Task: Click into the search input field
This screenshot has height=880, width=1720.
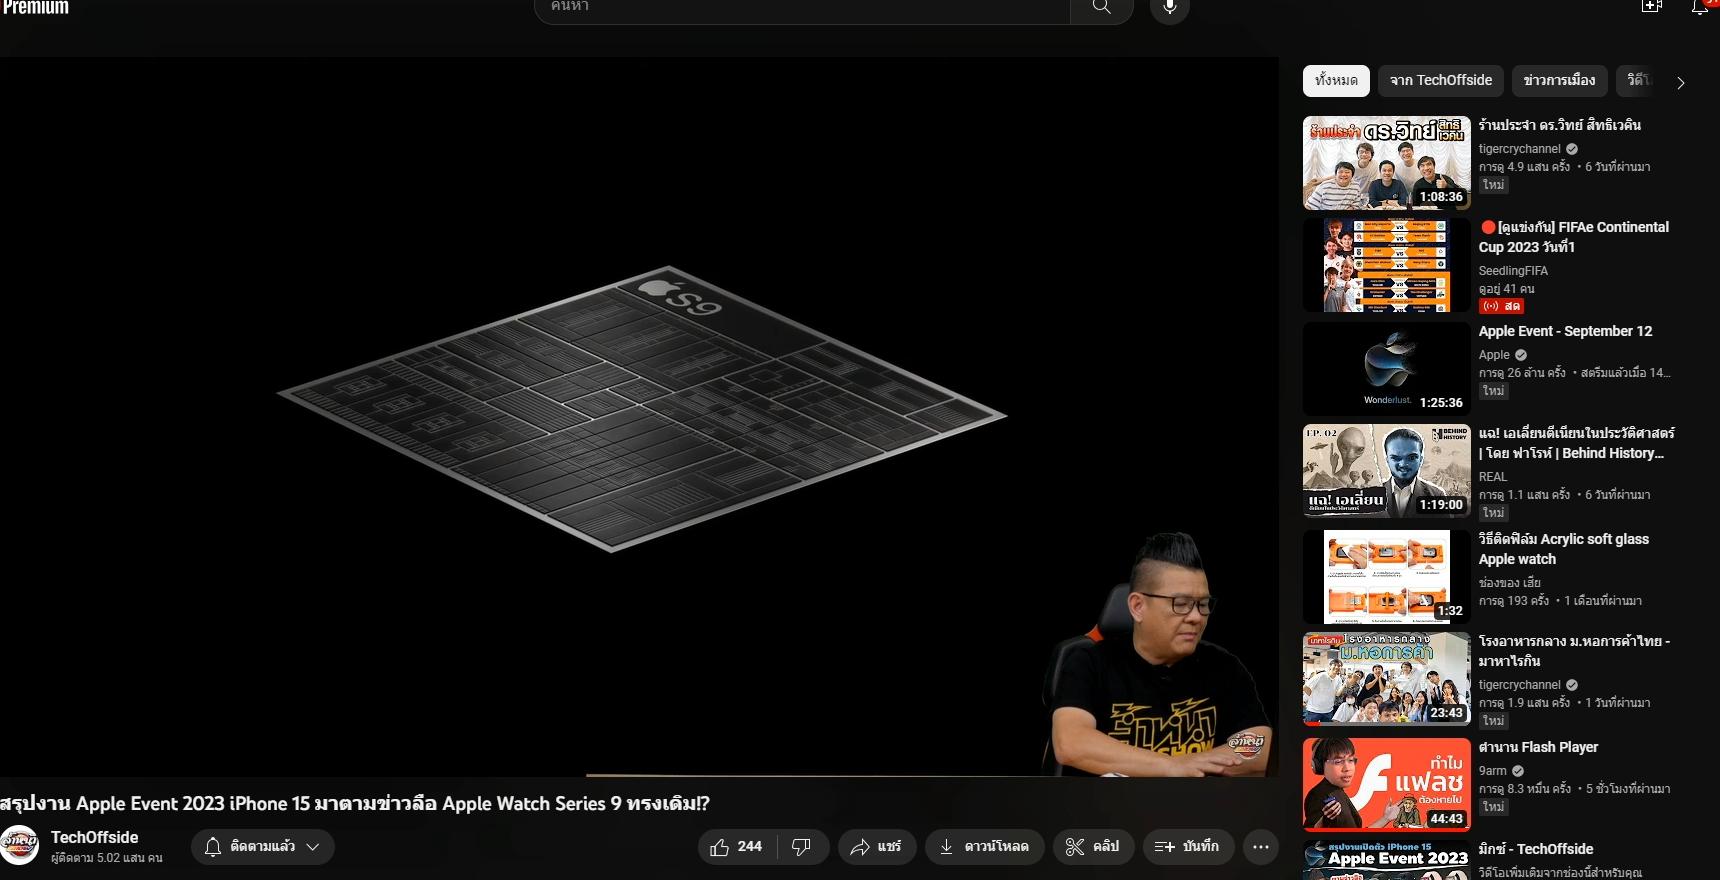Action: tap(802, 8)
